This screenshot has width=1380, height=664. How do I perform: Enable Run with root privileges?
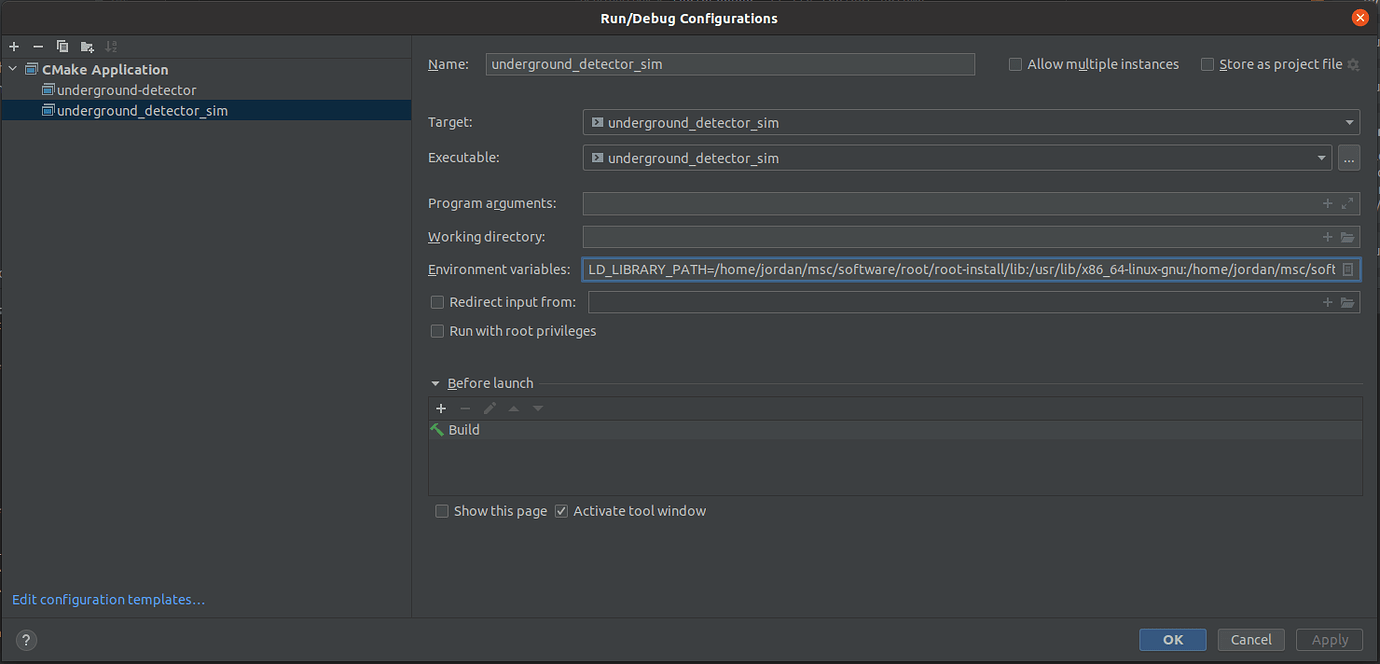(437, 330)
